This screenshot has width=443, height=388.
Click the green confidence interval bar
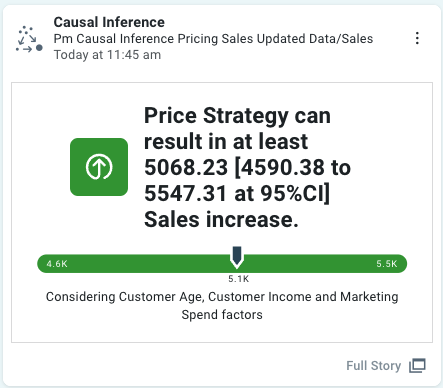pyautogui.click(x=222, y=264)
